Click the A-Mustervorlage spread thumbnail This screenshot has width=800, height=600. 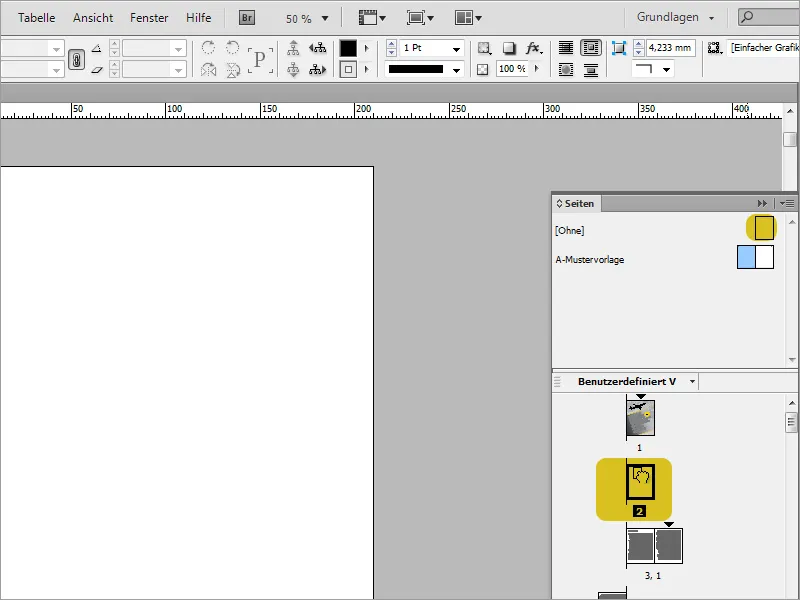[x=755, y=257]
